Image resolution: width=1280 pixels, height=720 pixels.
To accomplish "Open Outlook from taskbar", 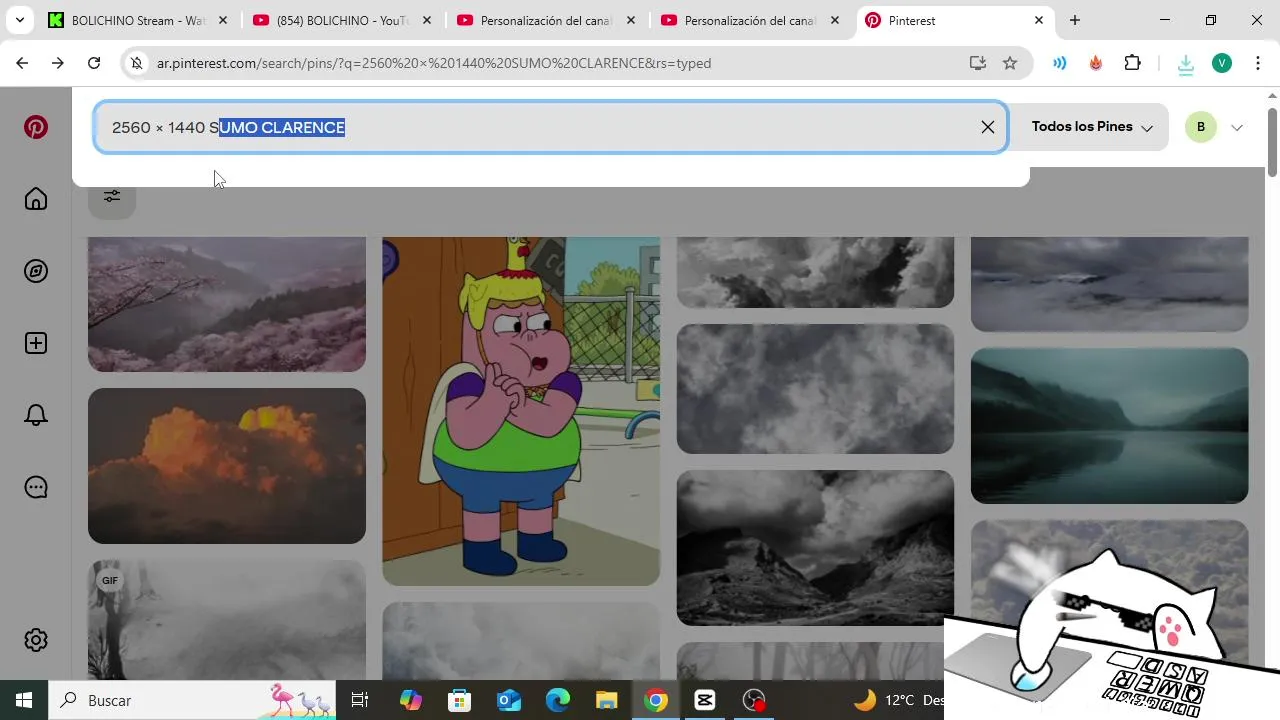I will coord(508,700).
